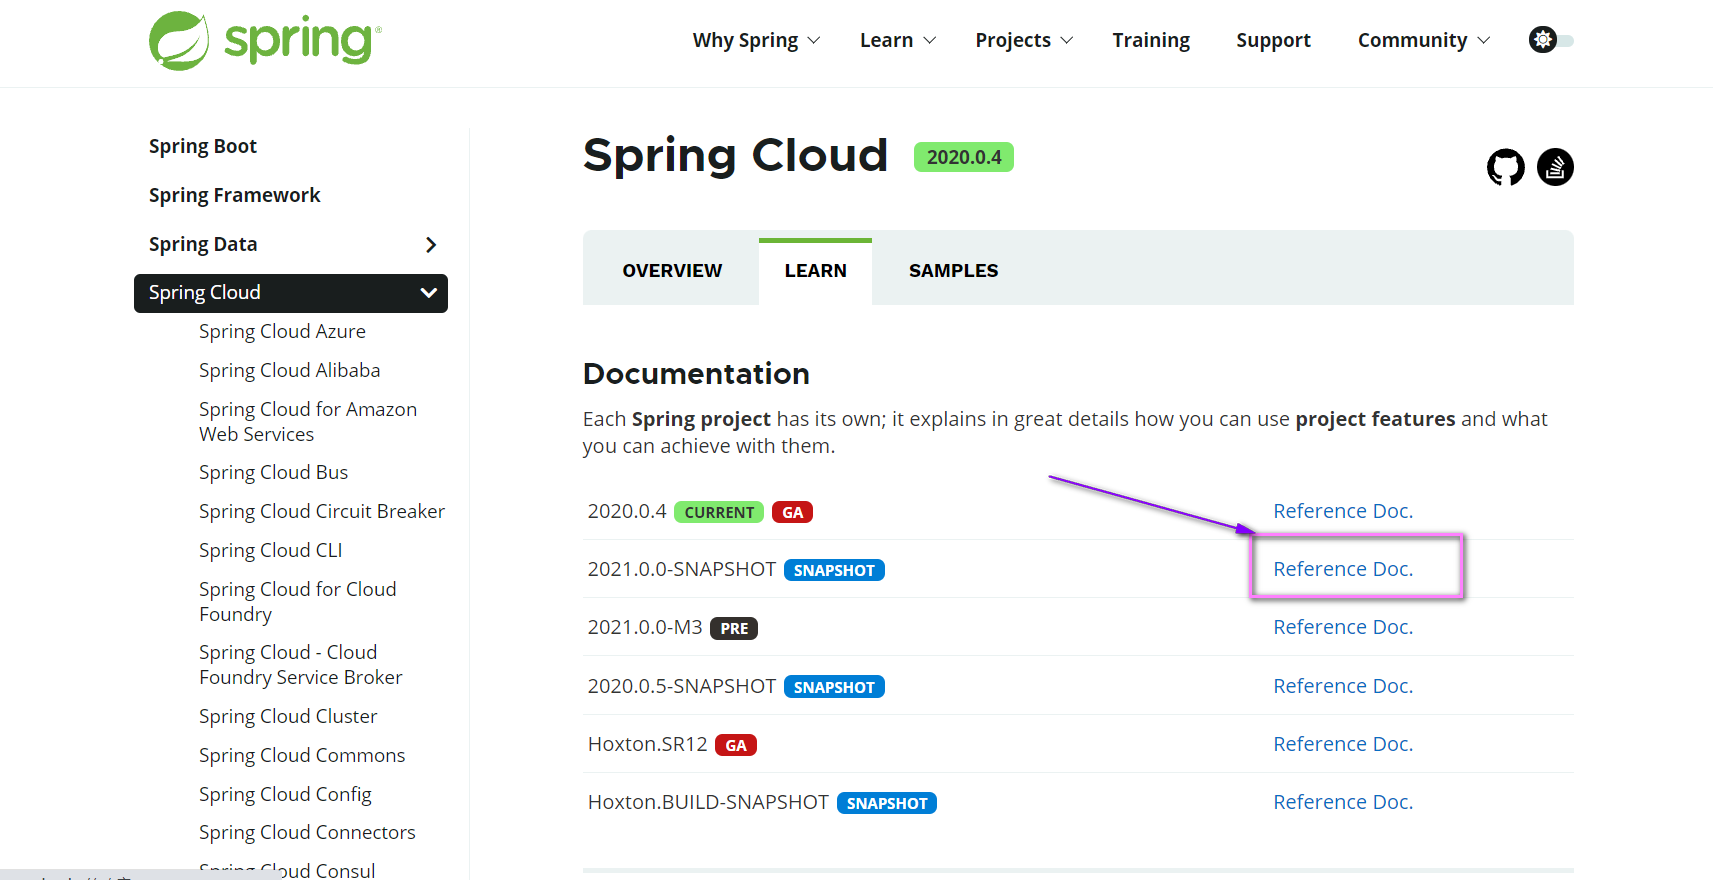
Task: Open Spring Cloud GitHub repository icon
Action: [x=1505, y=167]
